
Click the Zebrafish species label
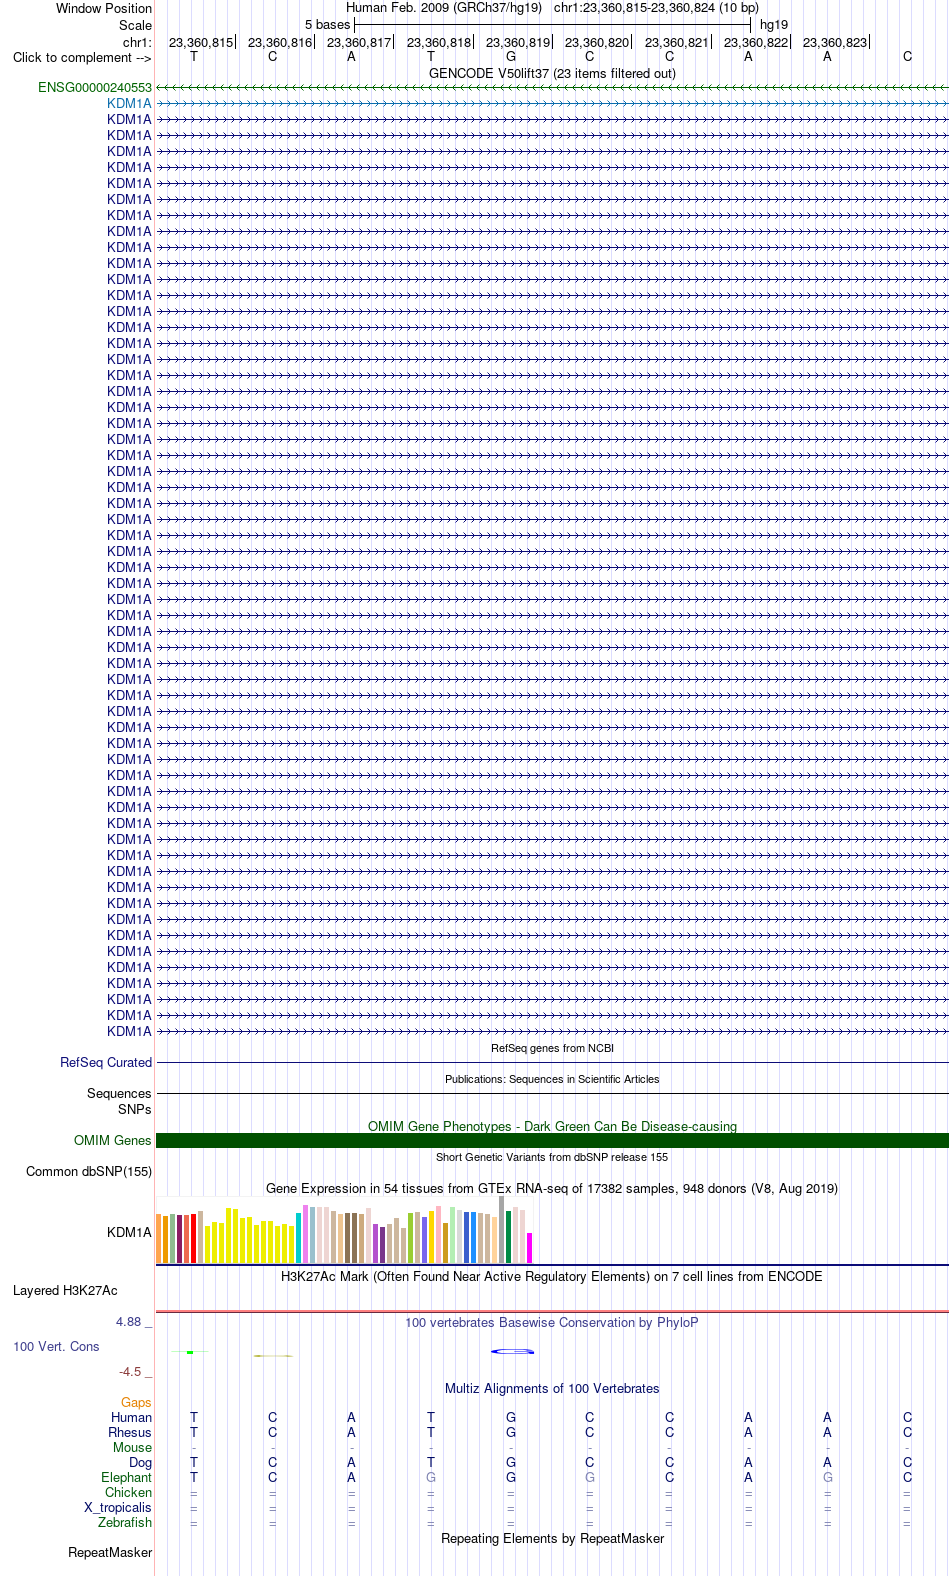pos(126,1523)
